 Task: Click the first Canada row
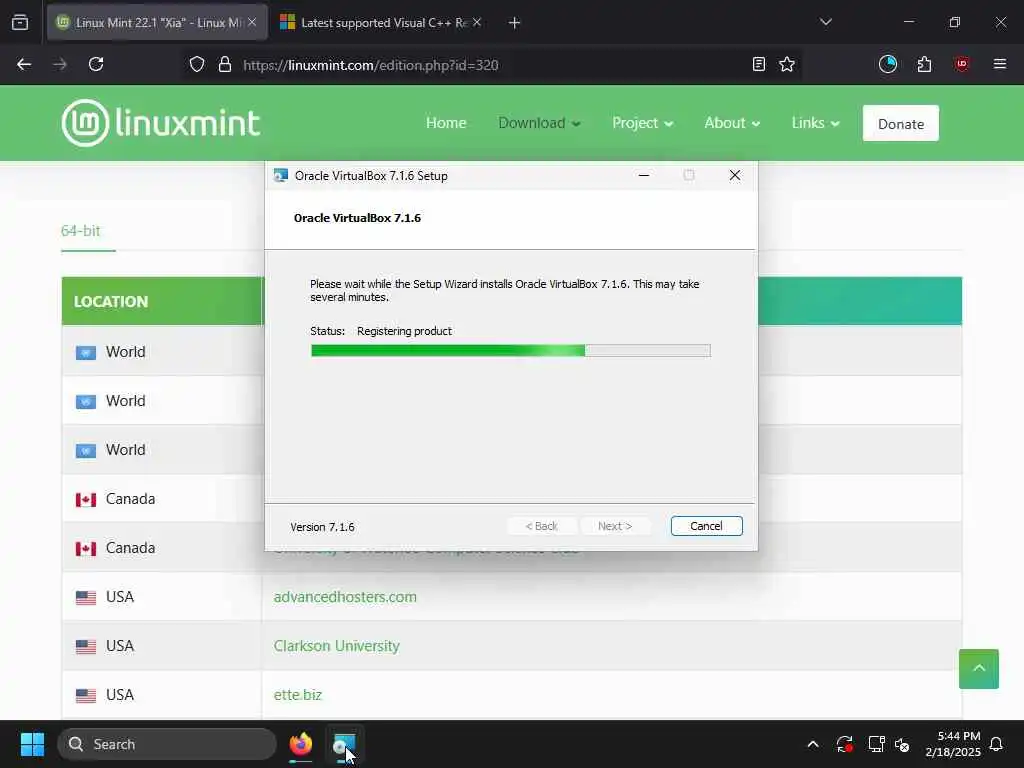pos(162,498)
